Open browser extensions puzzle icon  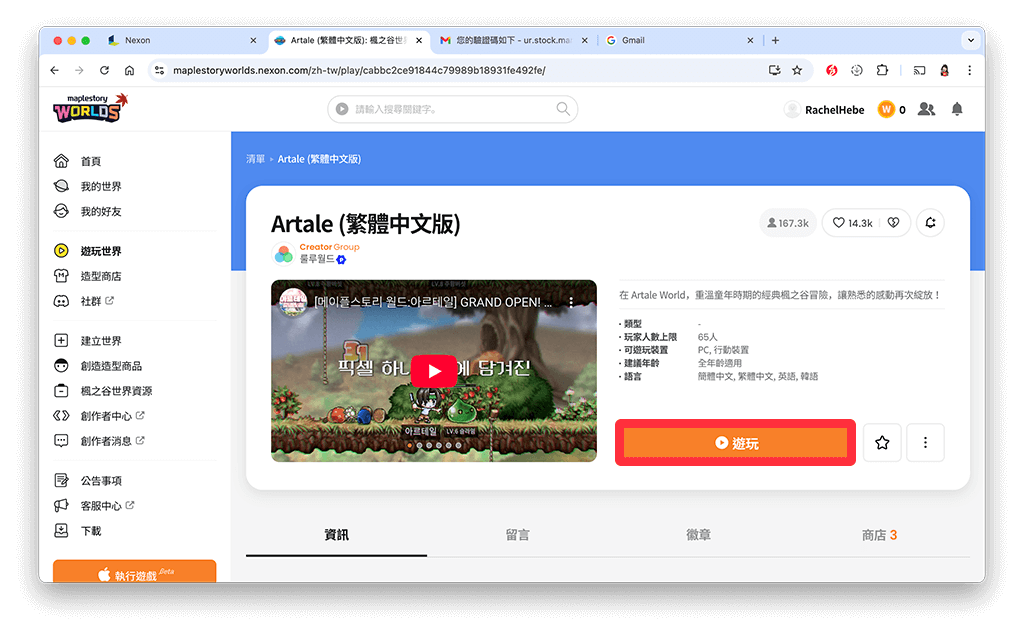click(882, 71)
